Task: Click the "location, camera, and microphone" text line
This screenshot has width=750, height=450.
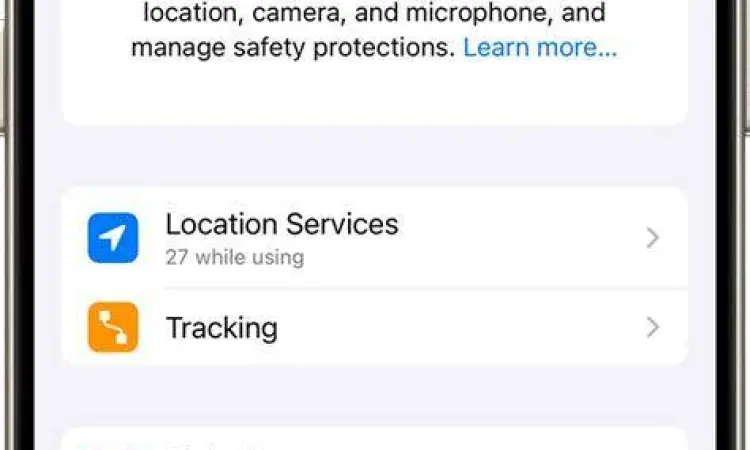Action: click(374, 15)
